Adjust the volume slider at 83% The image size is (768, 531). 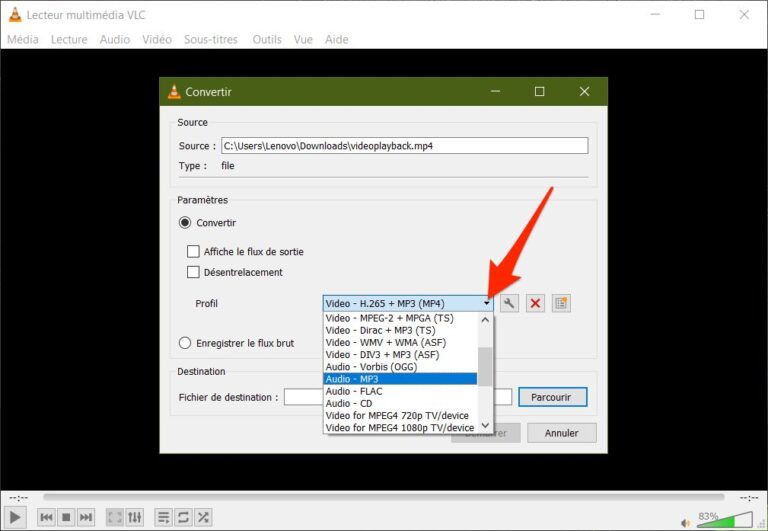[x=724, y=519]
